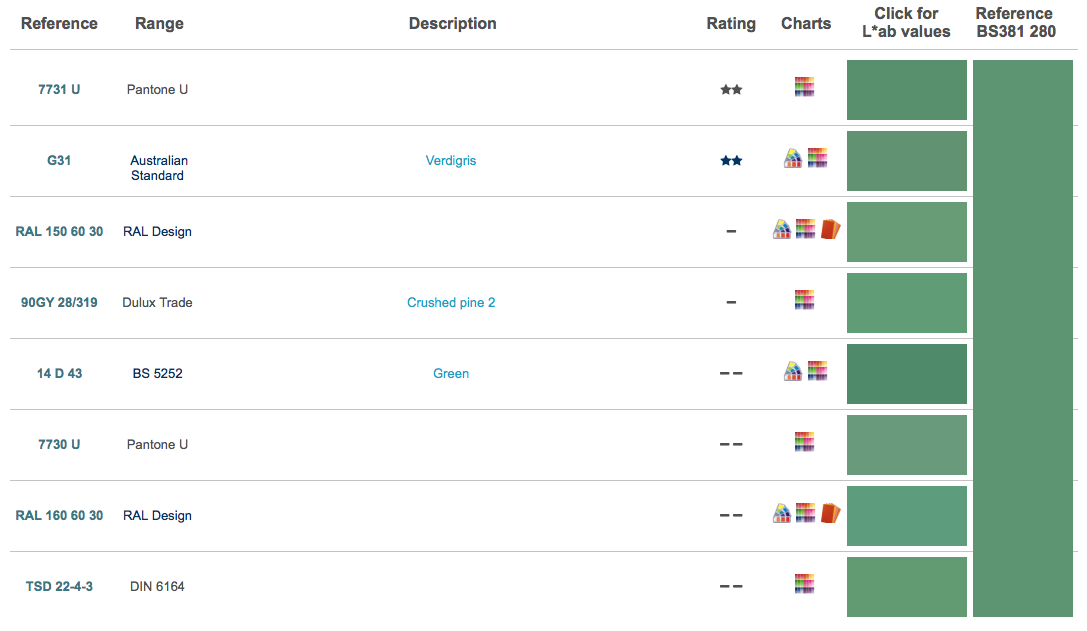The height and width of the screenshot is (631, 1087).
Task: Click the Rating column header
Action: coord(731,24)
